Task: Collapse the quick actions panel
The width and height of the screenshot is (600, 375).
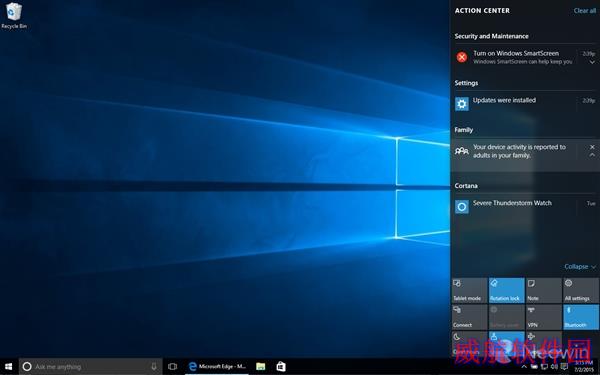Action: (580, 266)
